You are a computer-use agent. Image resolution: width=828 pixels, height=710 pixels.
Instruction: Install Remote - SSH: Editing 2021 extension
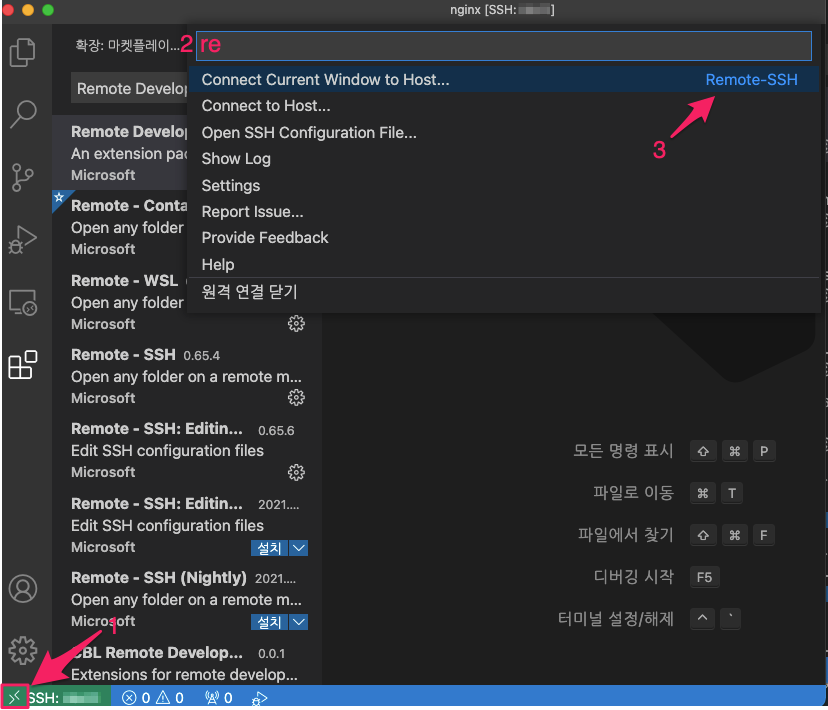(x=269, y=548)
